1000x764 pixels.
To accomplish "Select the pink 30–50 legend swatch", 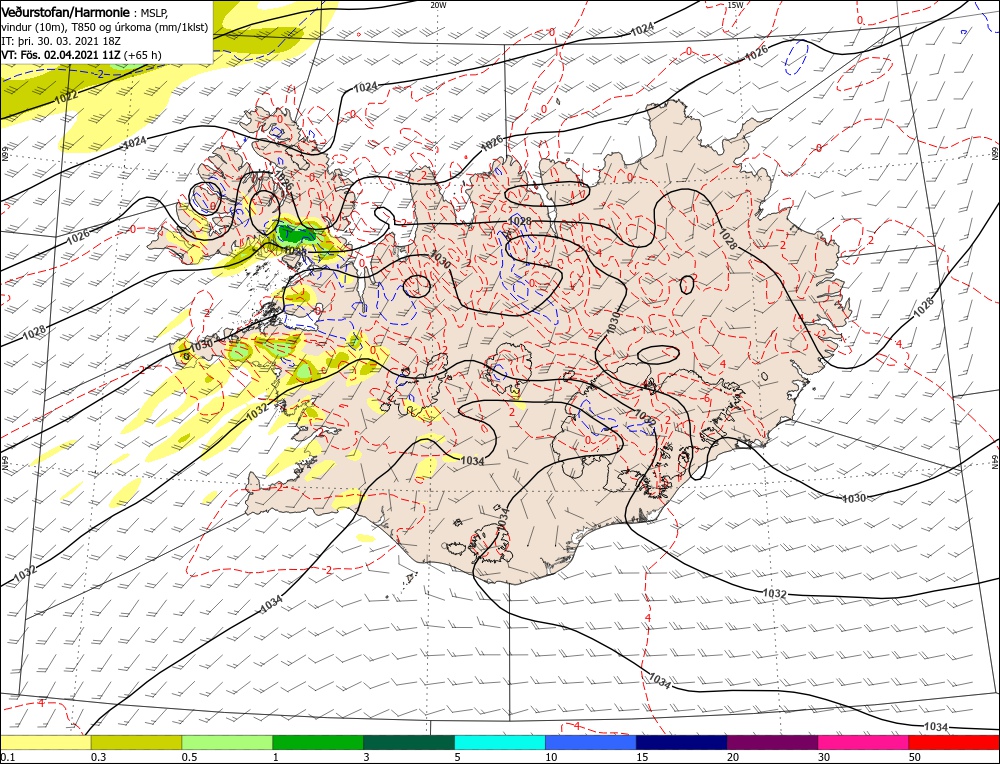I will [864, 742].
